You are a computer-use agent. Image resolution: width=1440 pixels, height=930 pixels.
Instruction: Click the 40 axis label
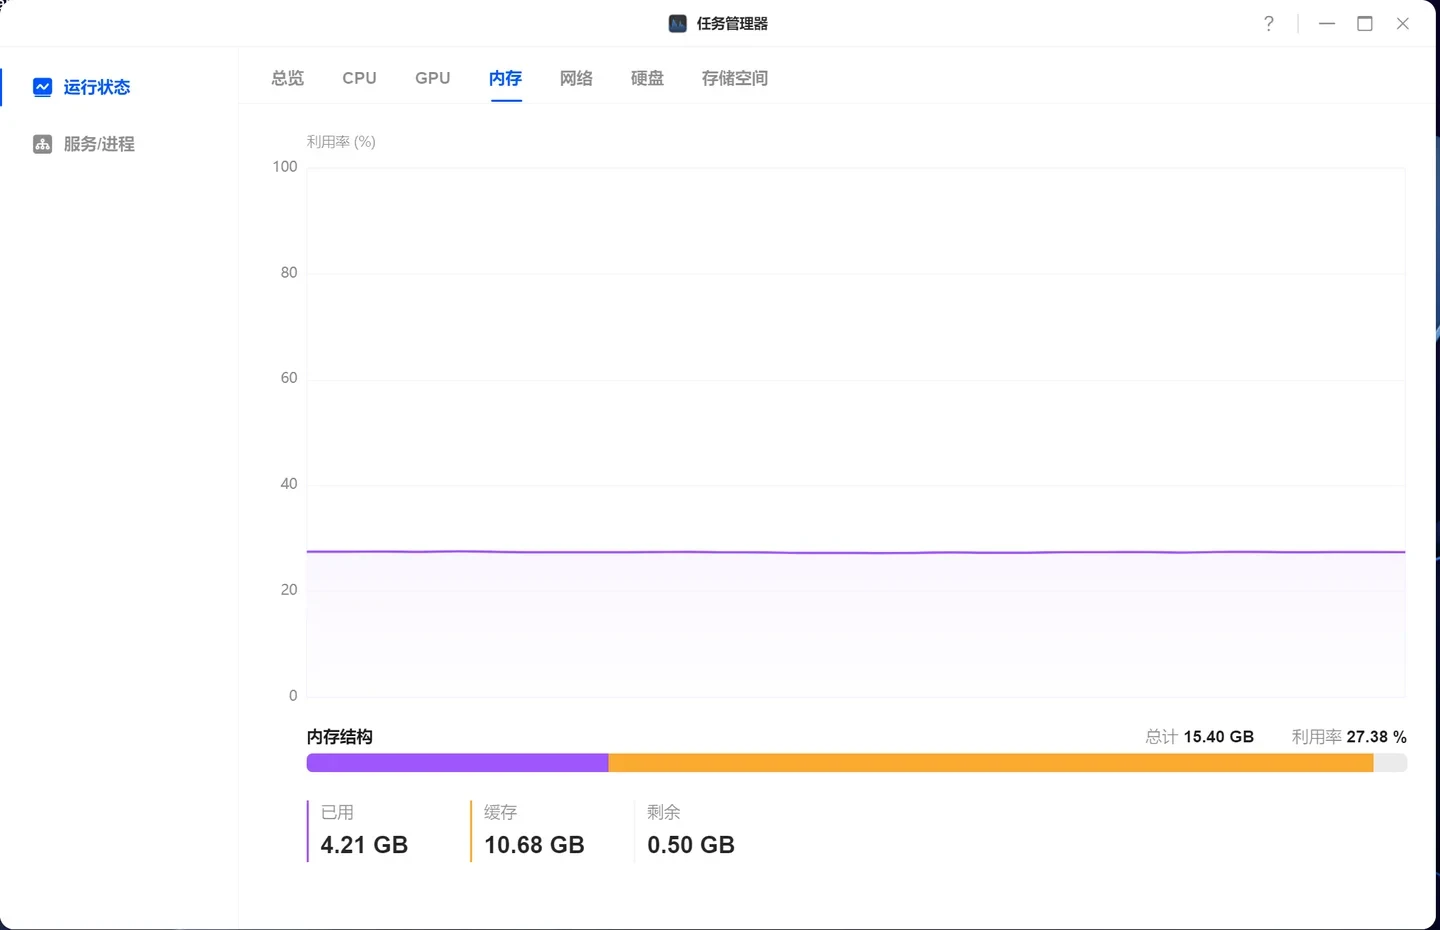click(x=289, y=484)
